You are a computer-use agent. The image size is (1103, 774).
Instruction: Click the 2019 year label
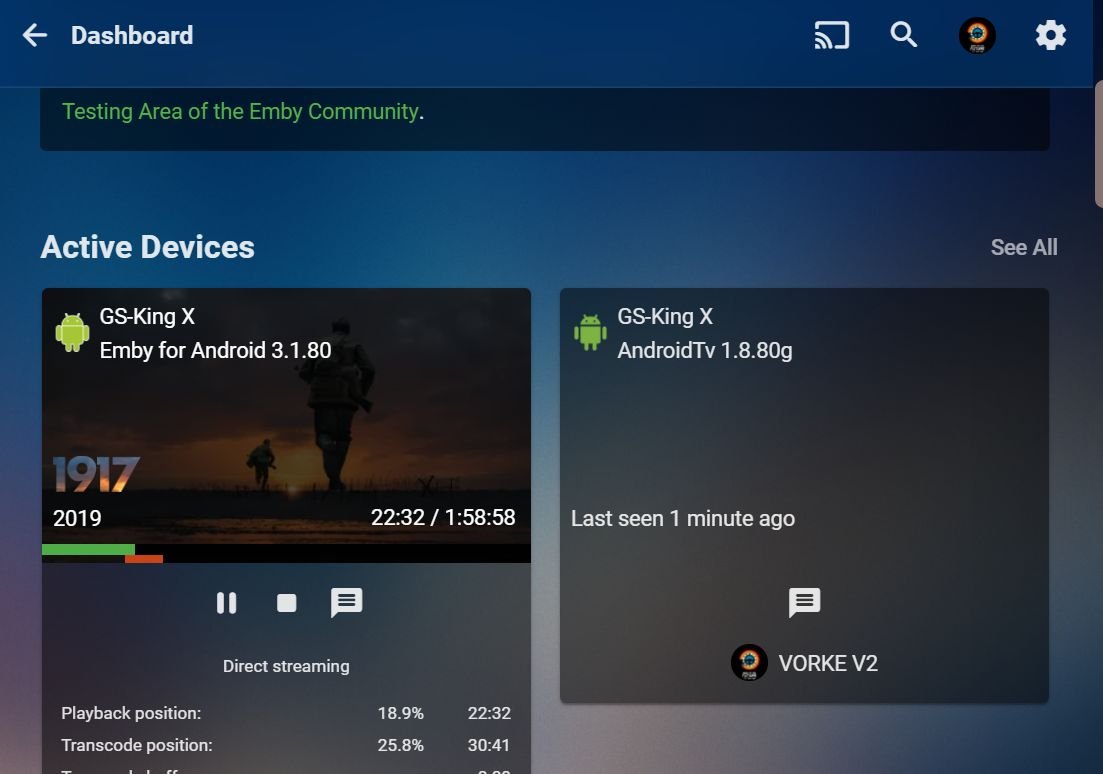coord(77,519)
